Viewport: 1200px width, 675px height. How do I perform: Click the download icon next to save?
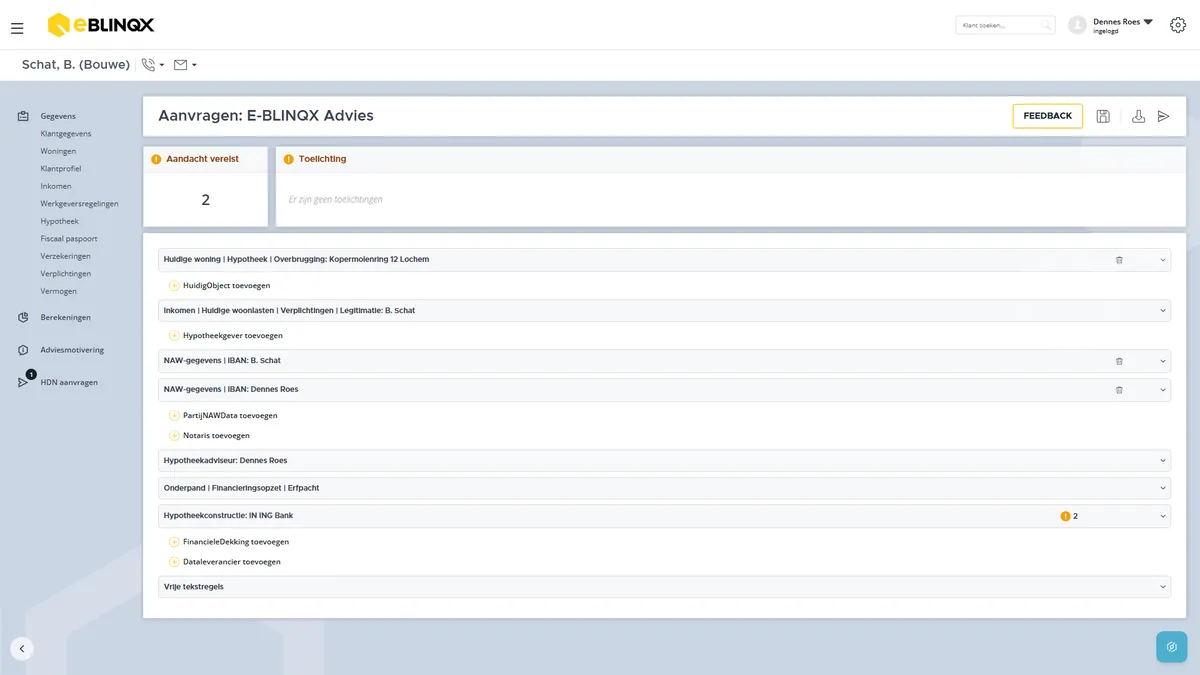(1138, 116)
